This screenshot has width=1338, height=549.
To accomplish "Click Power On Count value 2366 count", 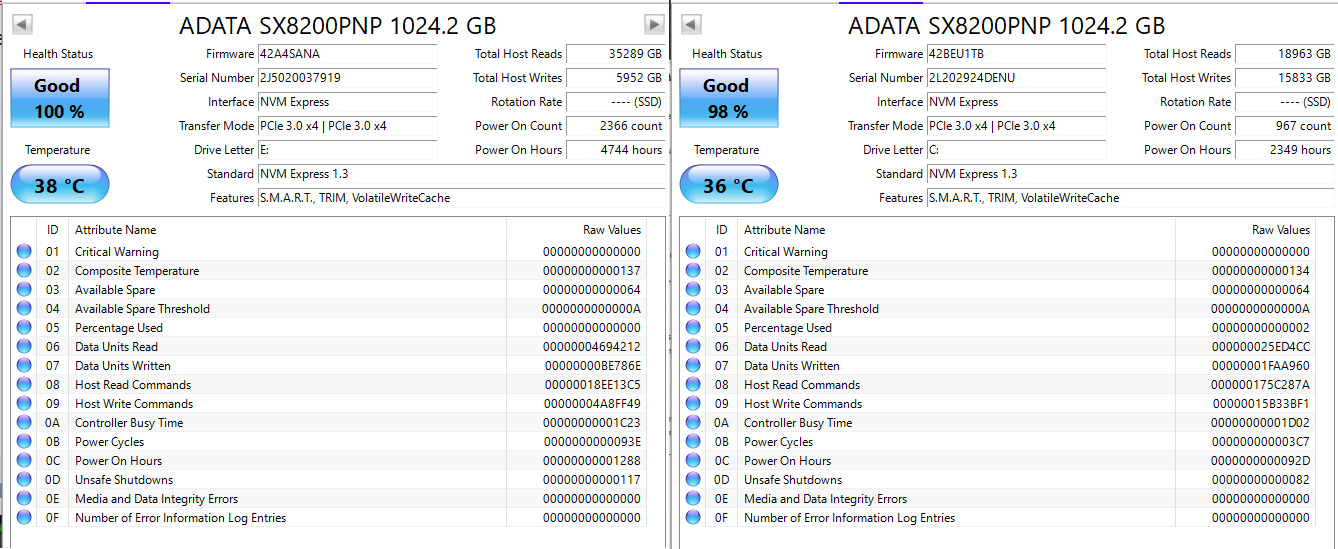I will (x=616, y=126).
